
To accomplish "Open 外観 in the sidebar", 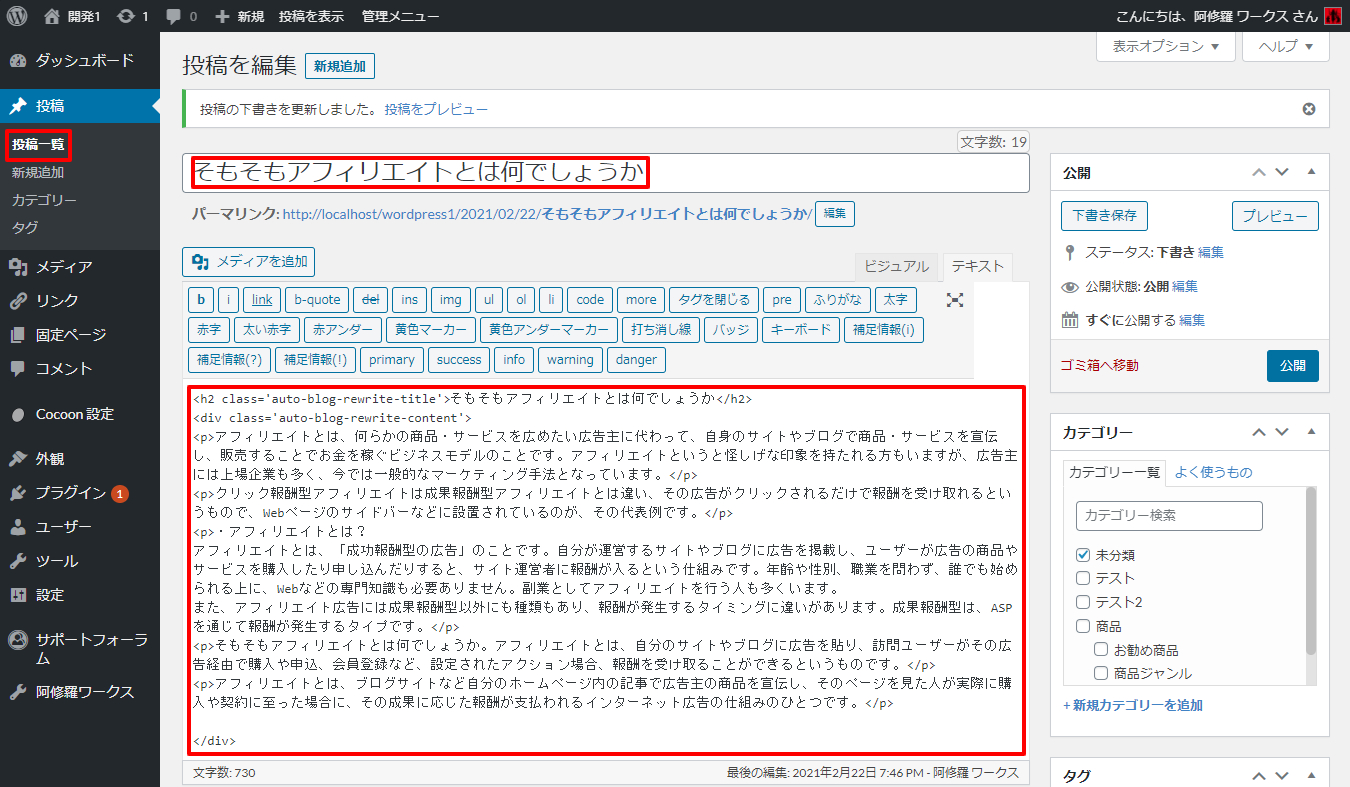I will pos(80,459).
